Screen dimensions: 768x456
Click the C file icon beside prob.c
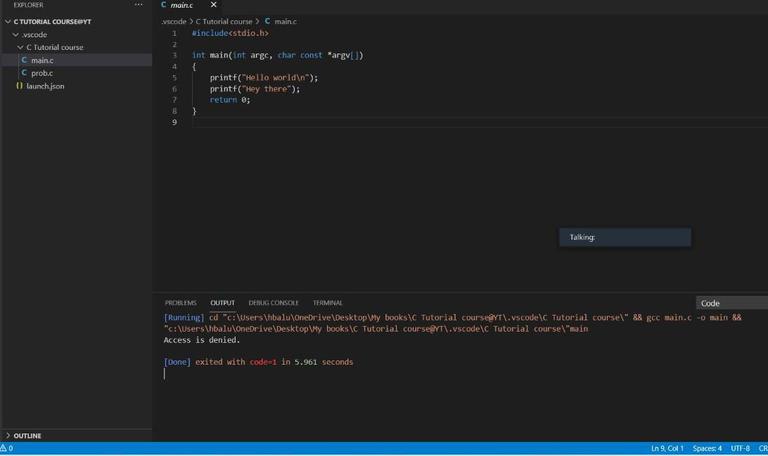pos(24,73)
